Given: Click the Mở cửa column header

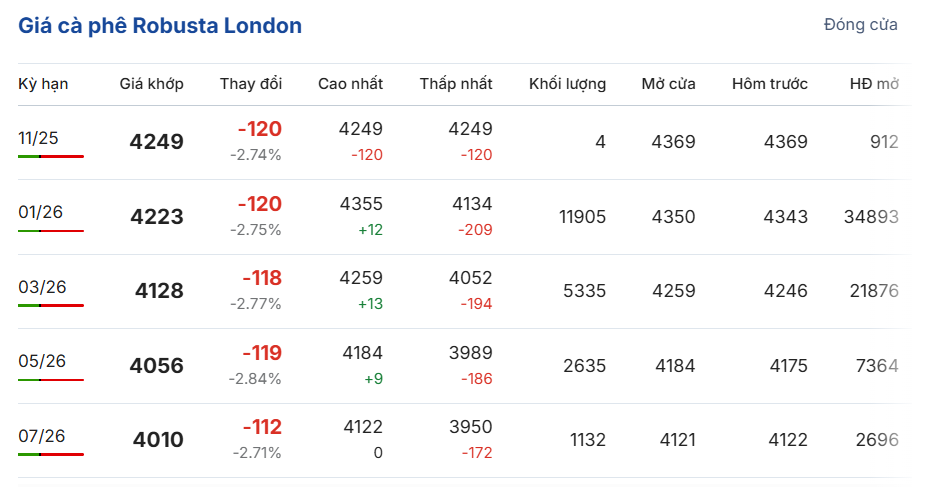Looking at the screenshot, I should [668, 84].
